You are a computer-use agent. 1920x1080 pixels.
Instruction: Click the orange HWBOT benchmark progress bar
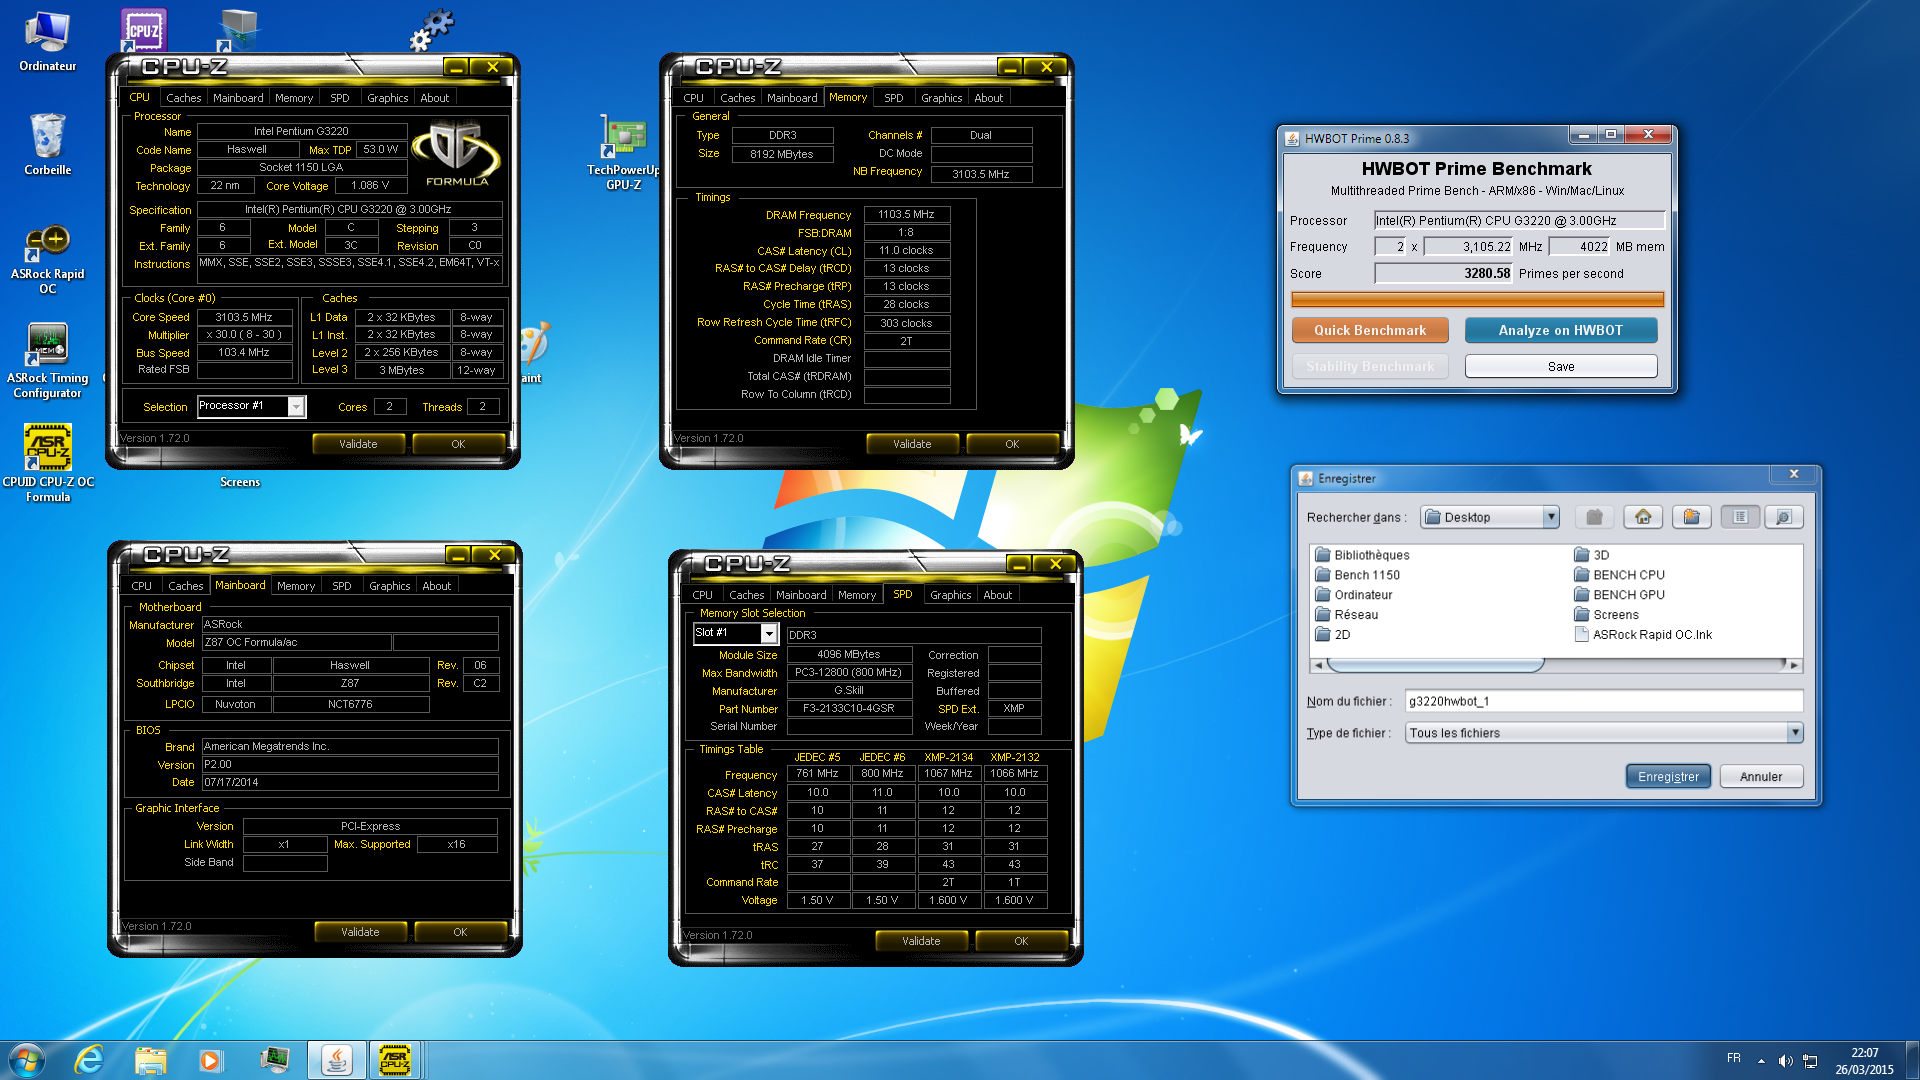[1476, 299]
